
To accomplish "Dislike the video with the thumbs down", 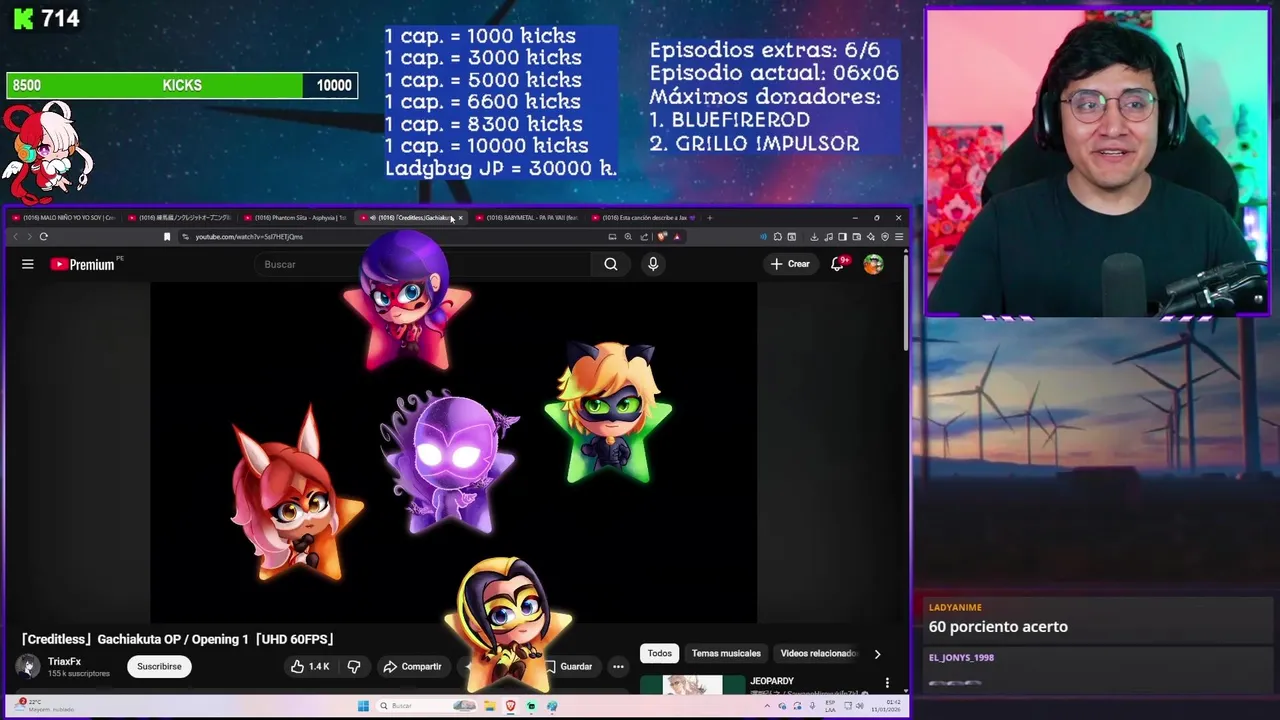I will (x=354, y=666).
